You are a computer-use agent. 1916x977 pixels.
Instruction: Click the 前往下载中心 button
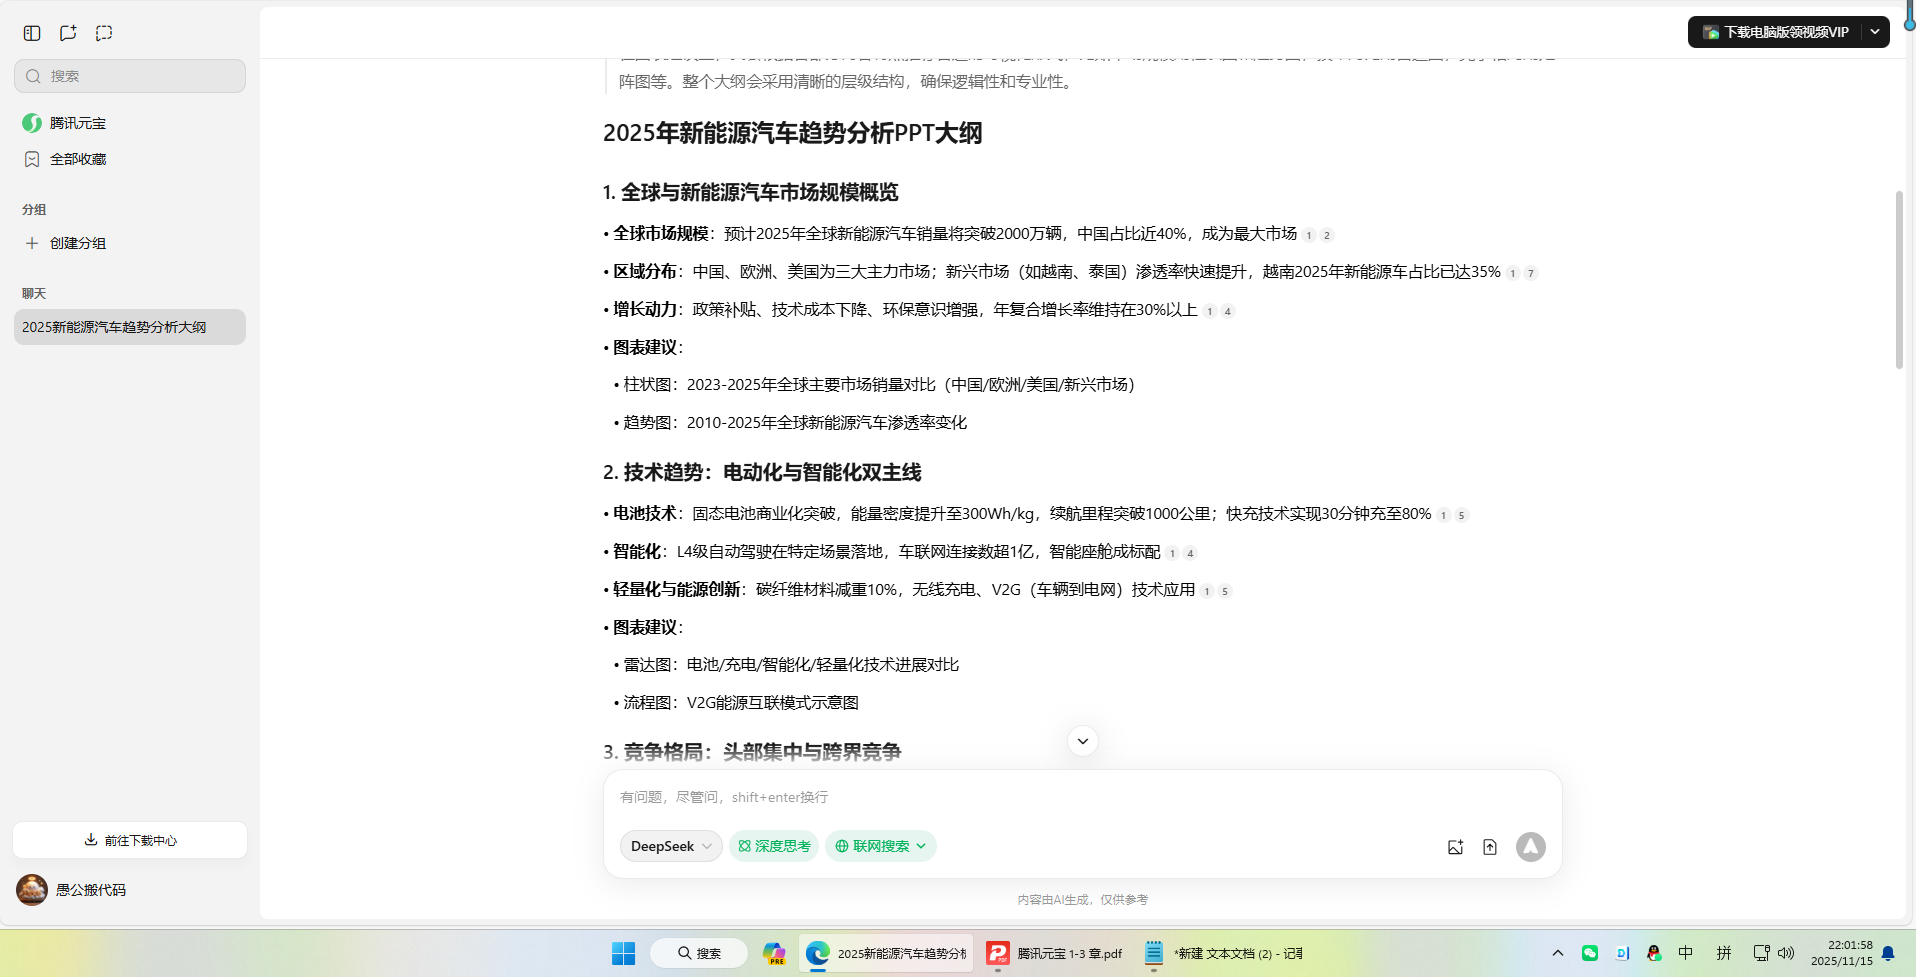(129, 840)
